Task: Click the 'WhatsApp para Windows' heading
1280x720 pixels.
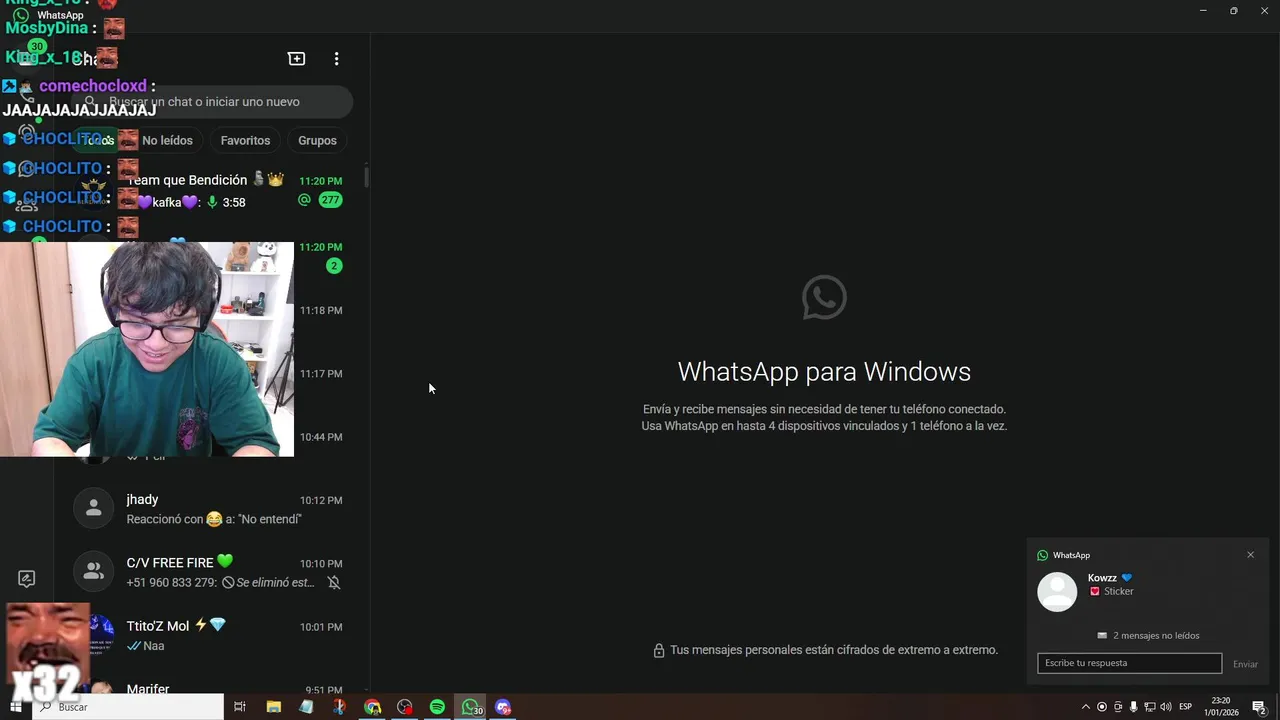Action: (824, 371)
